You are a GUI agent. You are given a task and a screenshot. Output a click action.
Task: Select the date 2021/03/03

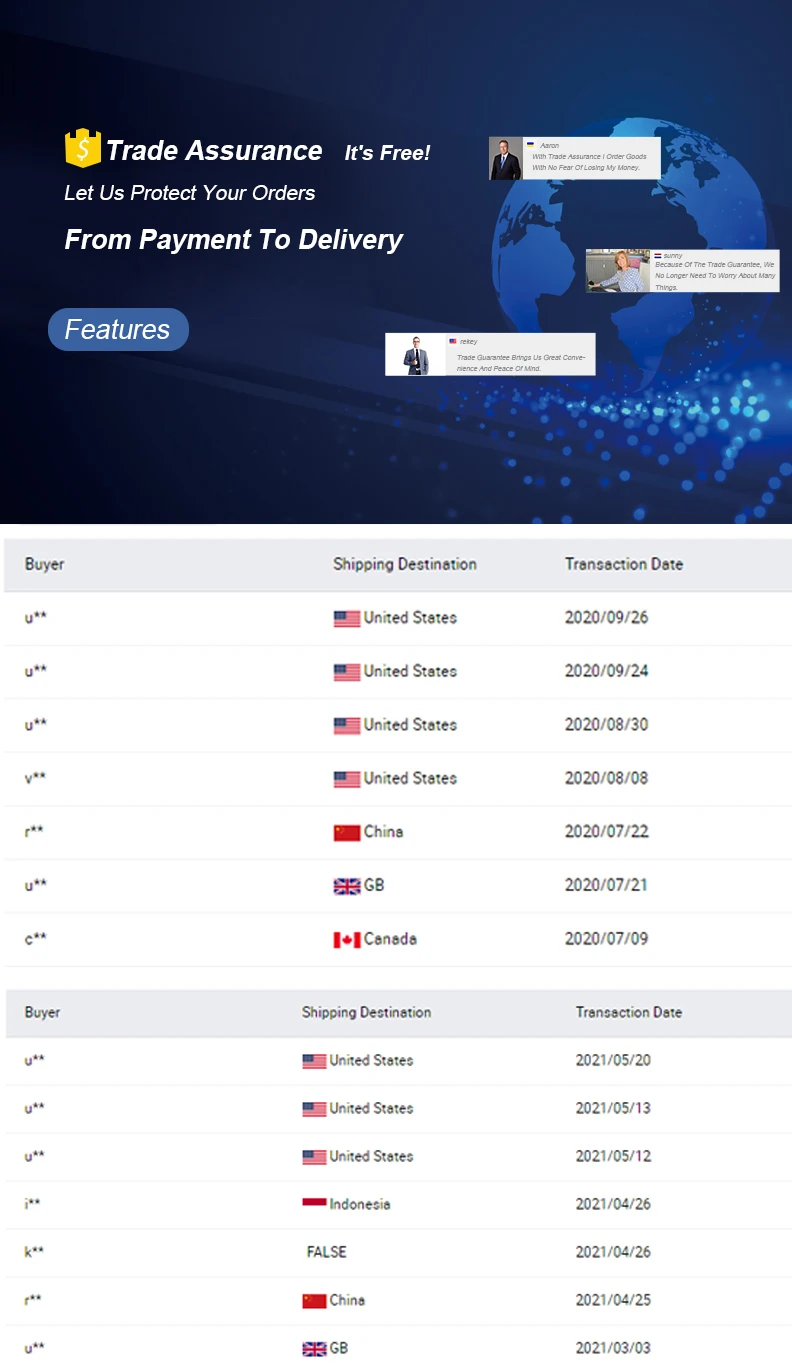(614, 1348)
